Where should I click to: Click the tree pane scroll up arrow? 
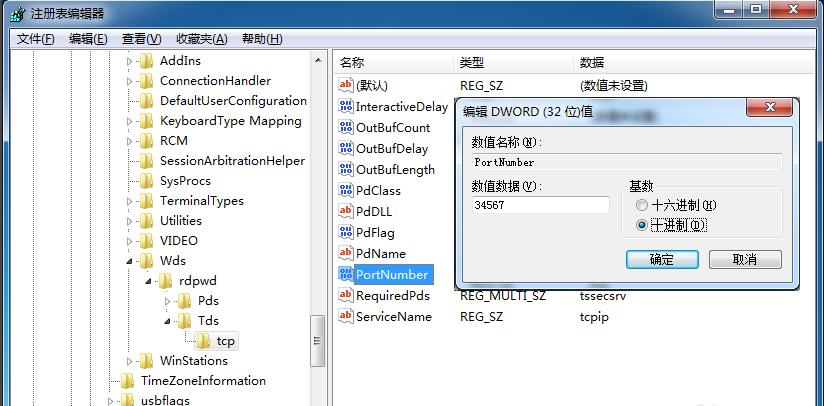(x=318, y=61)
